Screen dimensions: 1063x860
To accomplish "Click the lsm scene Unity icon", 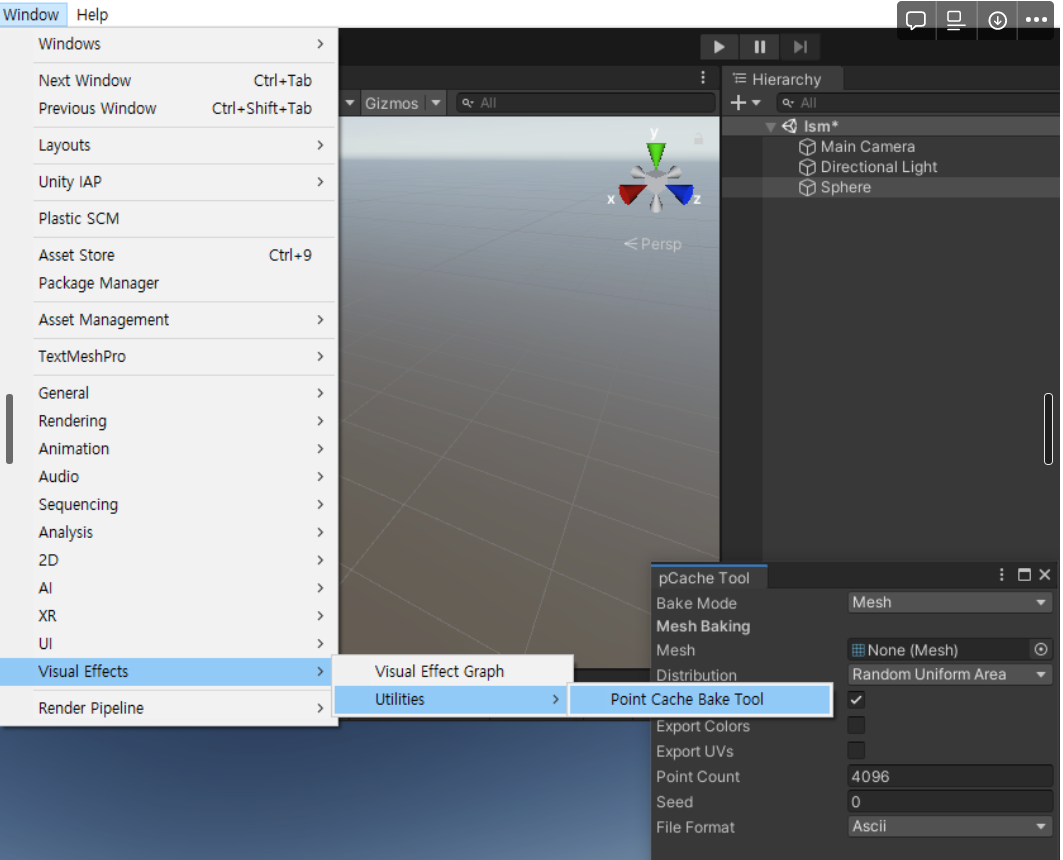I will coord(789,126).
